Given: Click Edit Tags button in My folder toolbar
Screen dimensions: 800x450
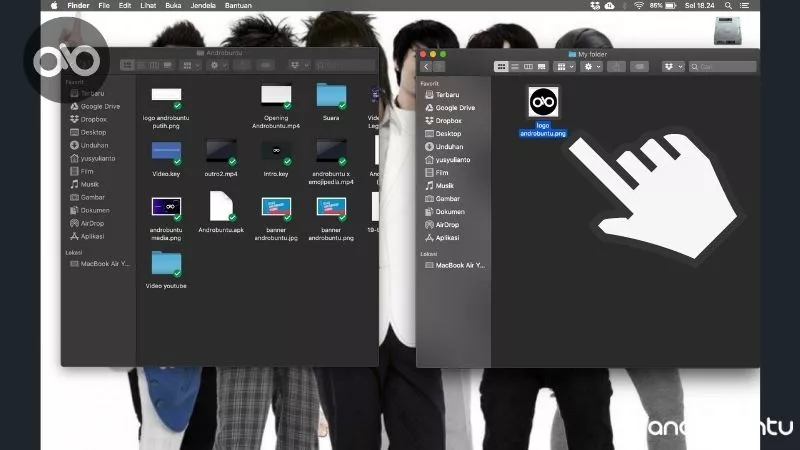Looking at the screenshot, I should pos(639,67).
